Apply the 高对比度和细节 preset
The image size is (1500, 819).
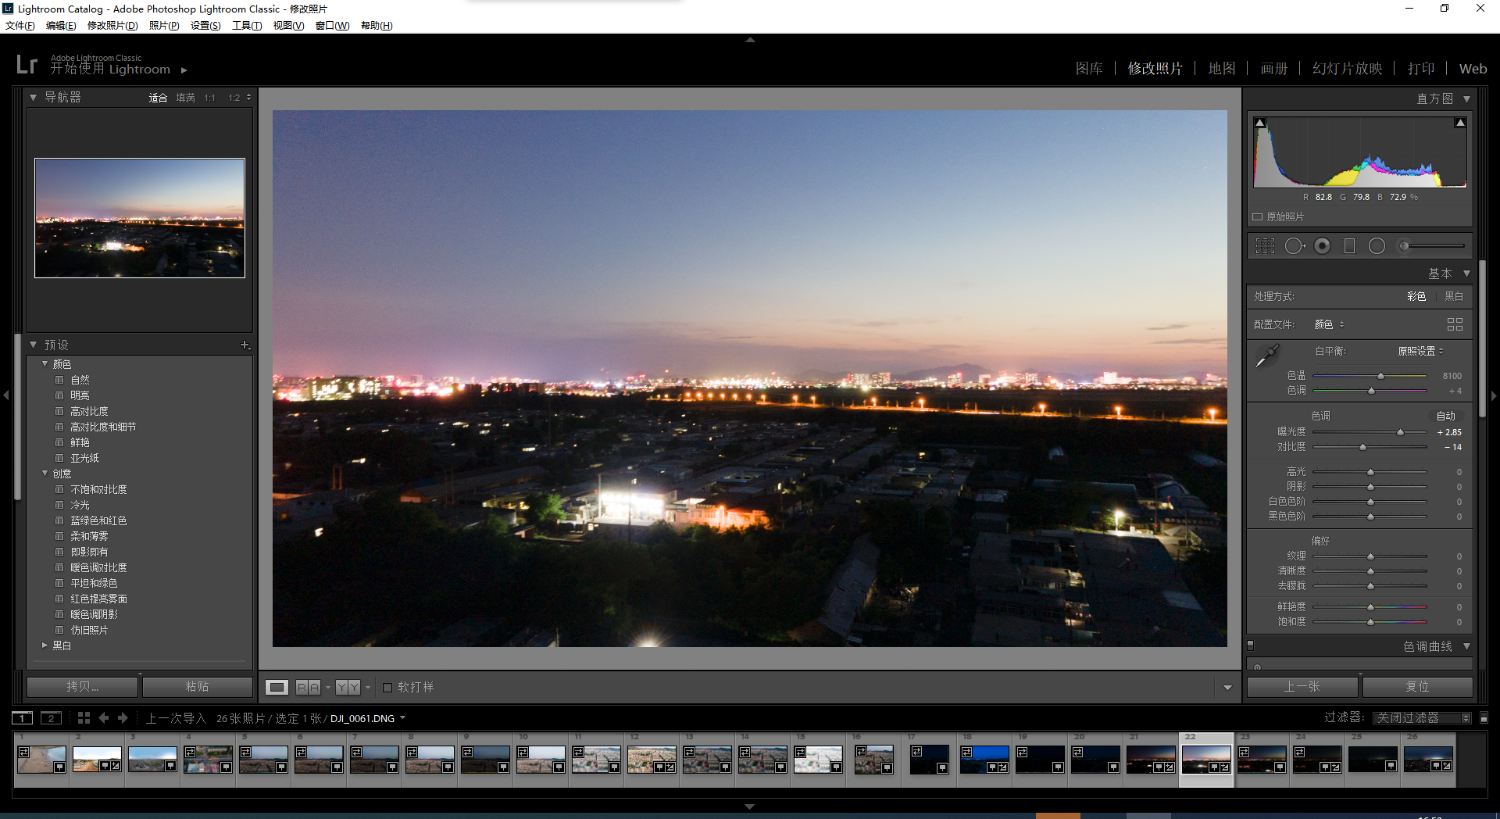pos(103,427)
